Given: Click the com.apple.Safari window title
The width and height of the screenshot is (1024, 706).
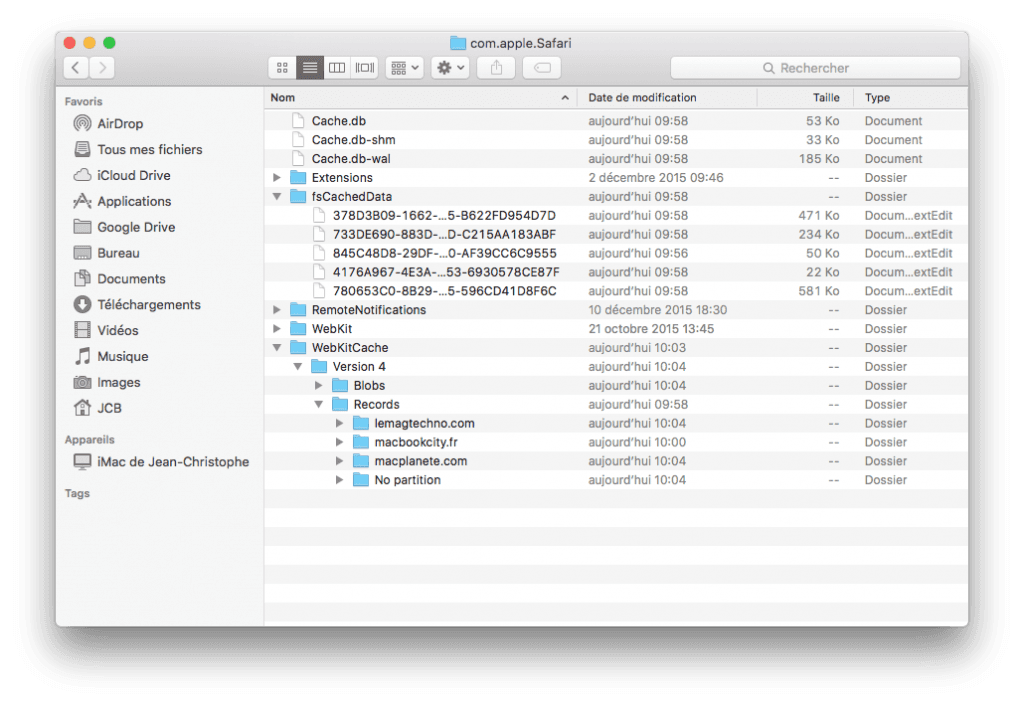Looking at the screenshot, I should click(x=520, y=43).
